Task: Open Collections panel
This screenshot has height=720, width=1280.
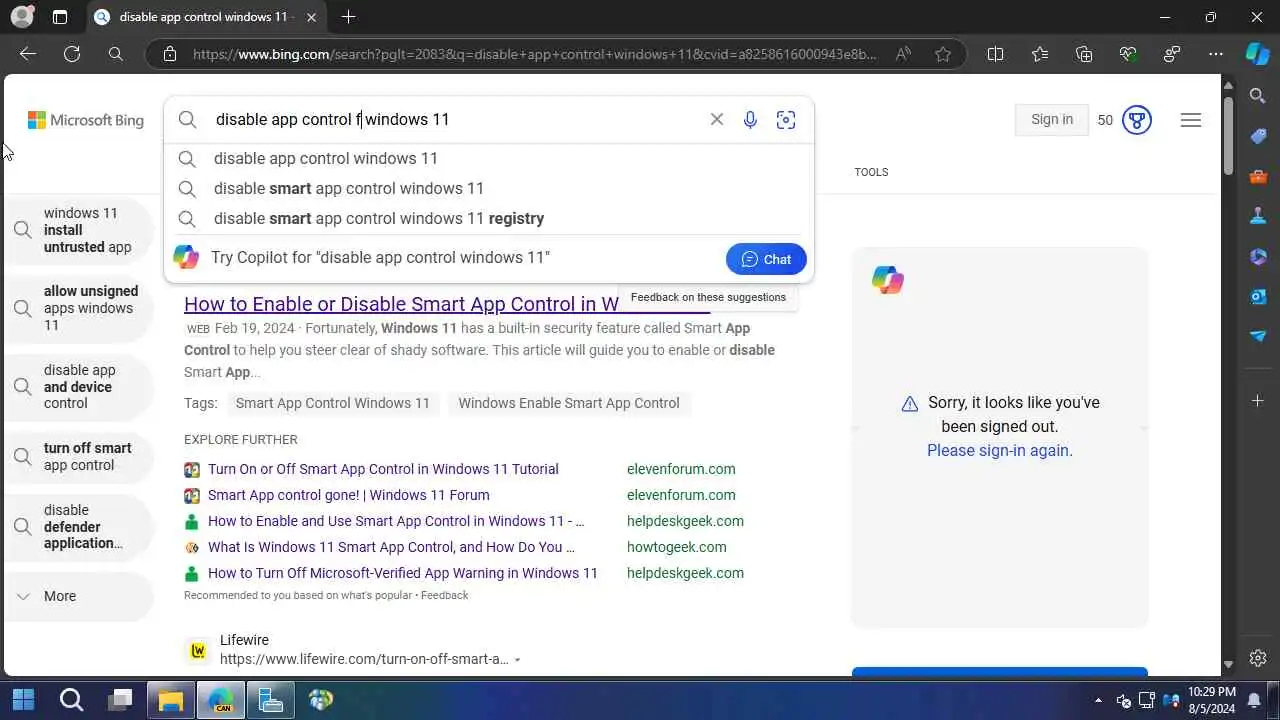Action: (1084, 54)
